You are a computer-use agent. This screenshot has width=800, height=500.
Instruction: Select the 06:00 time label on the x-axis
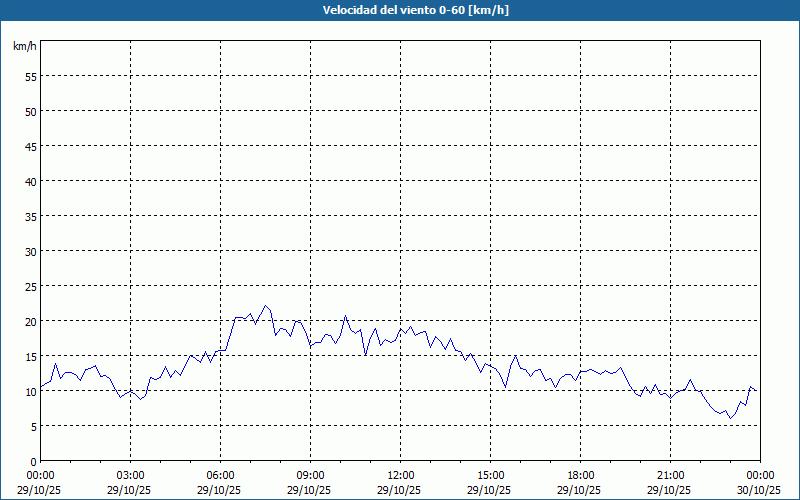pyautogui.click(x=220, y=475)
